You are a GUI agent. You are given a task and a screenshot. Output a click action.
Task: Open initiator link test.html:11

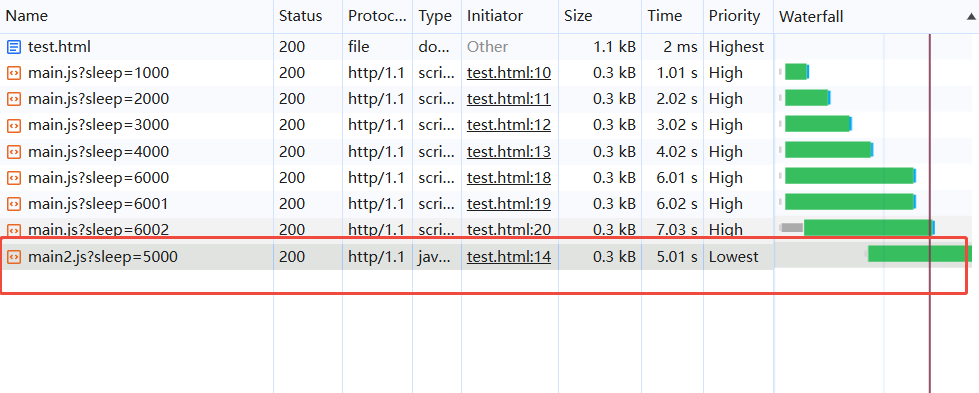(x=509, y=99)
